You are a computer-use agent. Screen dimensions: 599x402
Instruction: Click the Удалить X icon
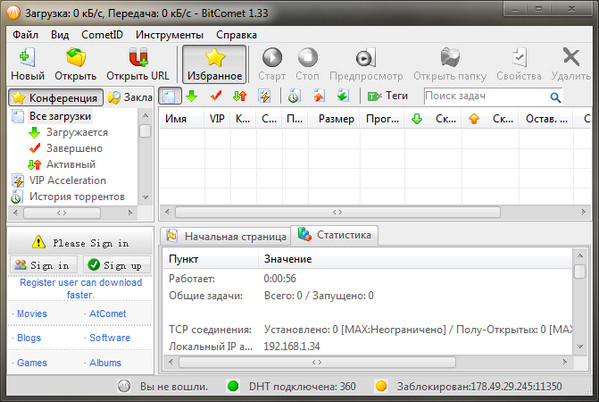571,57
